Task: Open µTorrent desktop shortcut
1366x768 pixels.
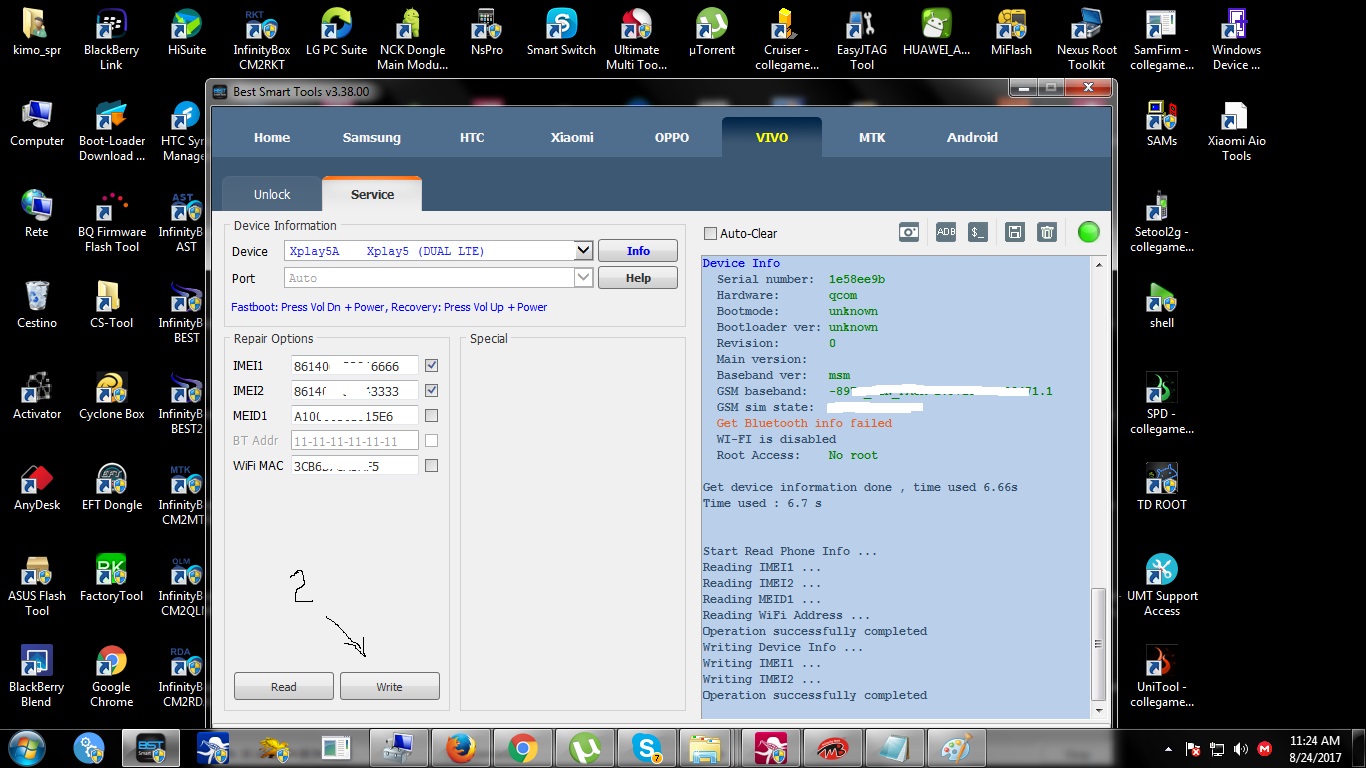Action: (712, 33)
